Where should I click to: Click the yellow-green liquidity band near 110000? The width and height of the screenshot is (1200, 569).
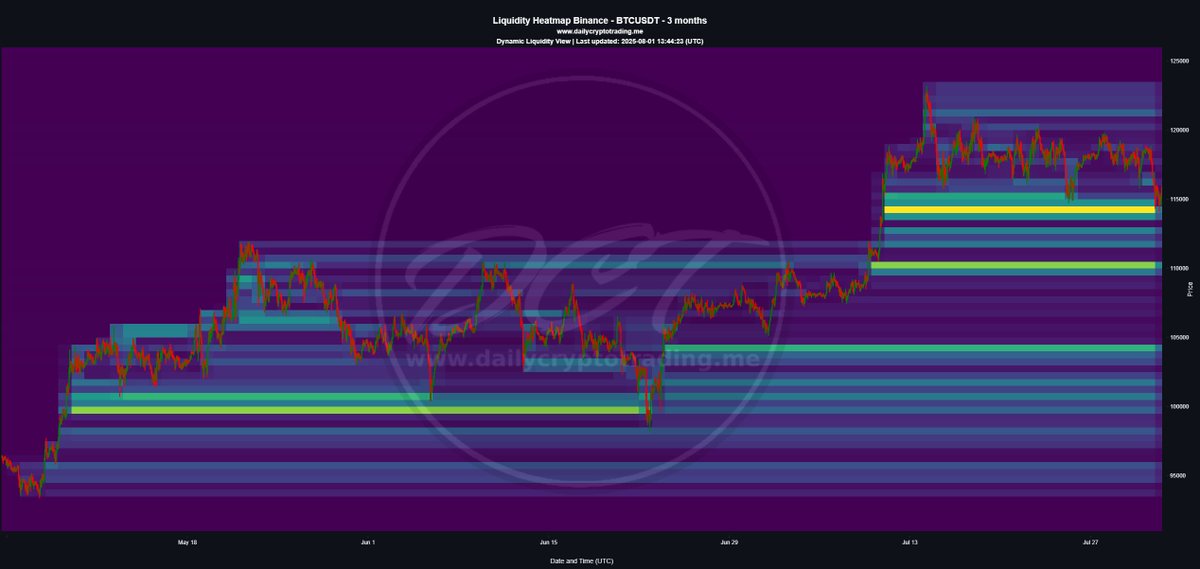[x=1012, y=265]
